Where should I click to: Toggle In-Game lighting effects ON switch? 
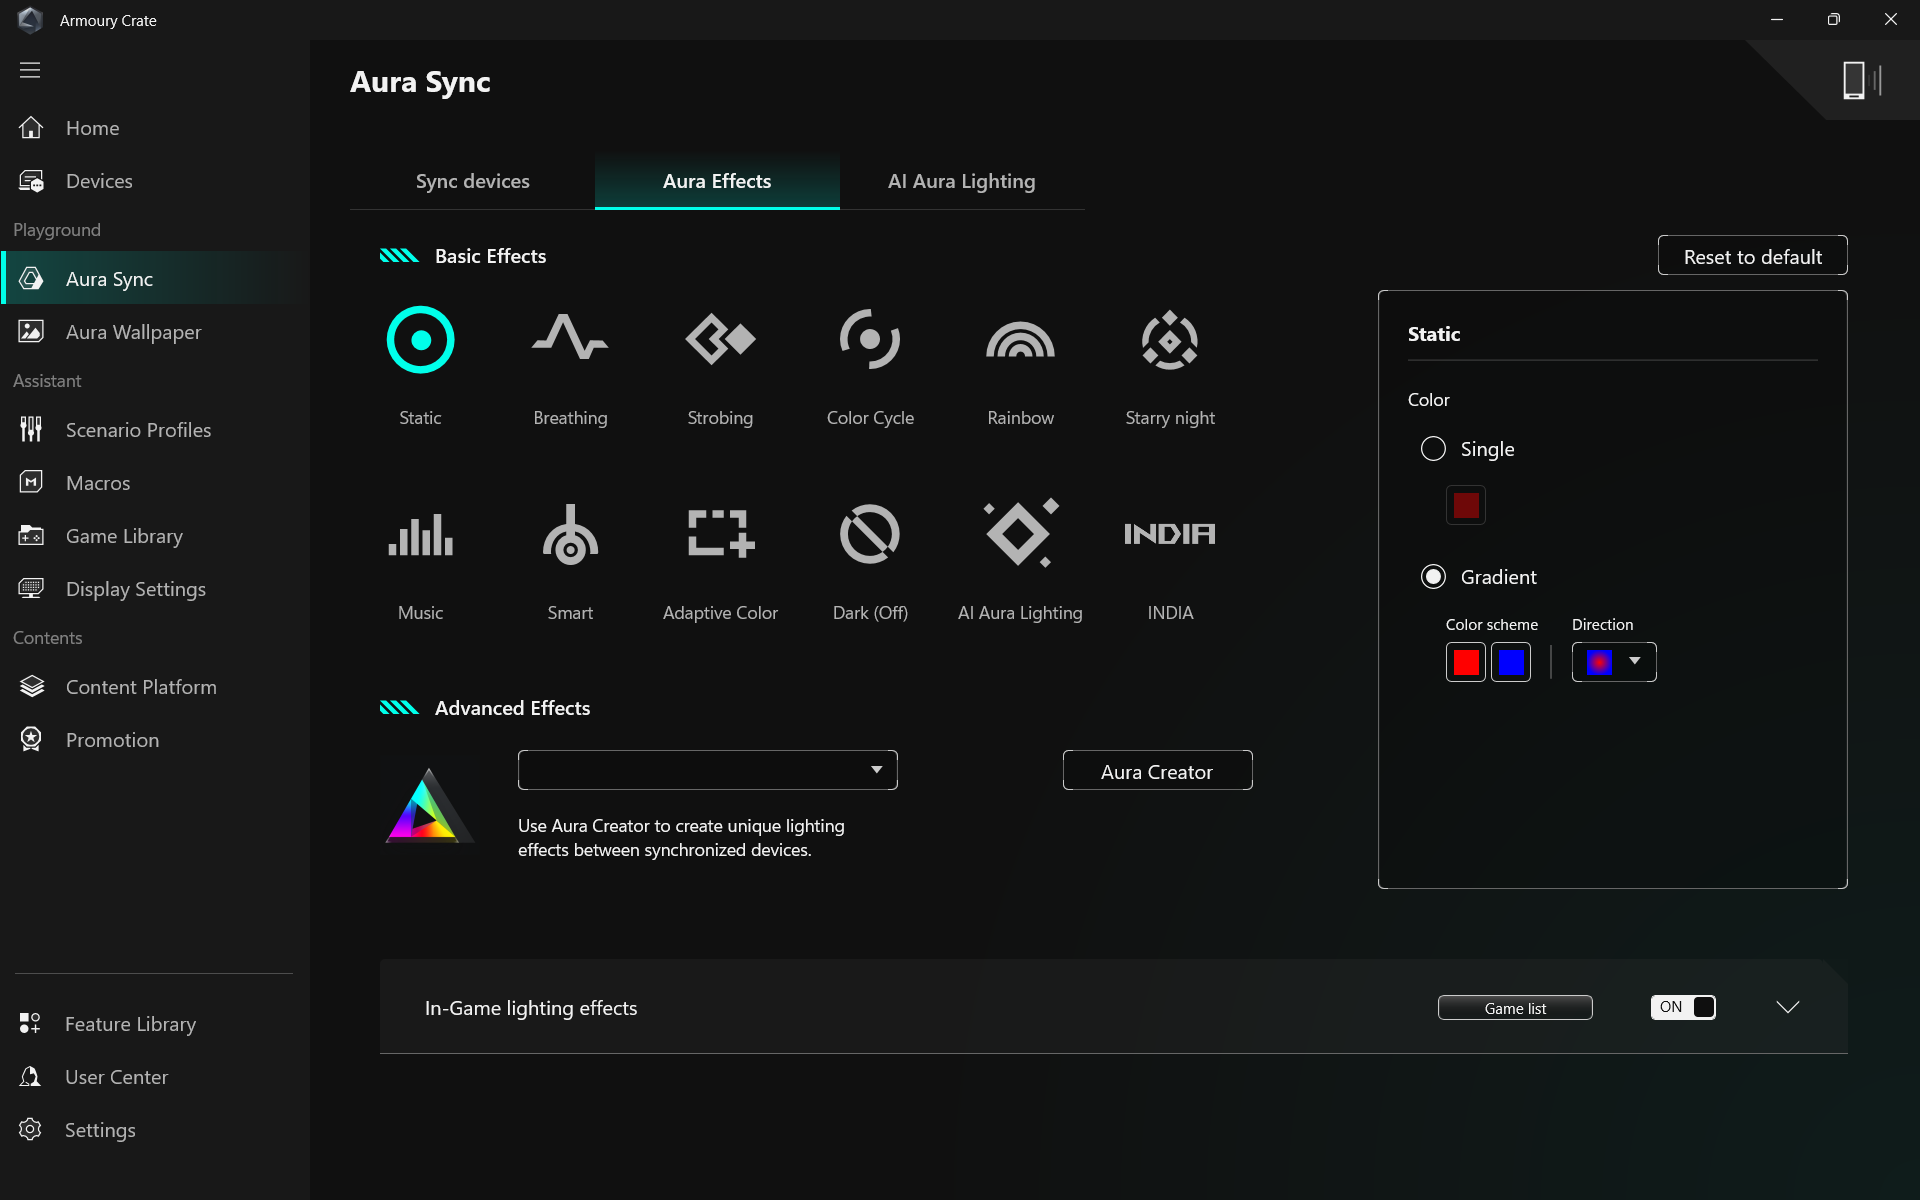pyautogui.click(x=1683, y=1007)
